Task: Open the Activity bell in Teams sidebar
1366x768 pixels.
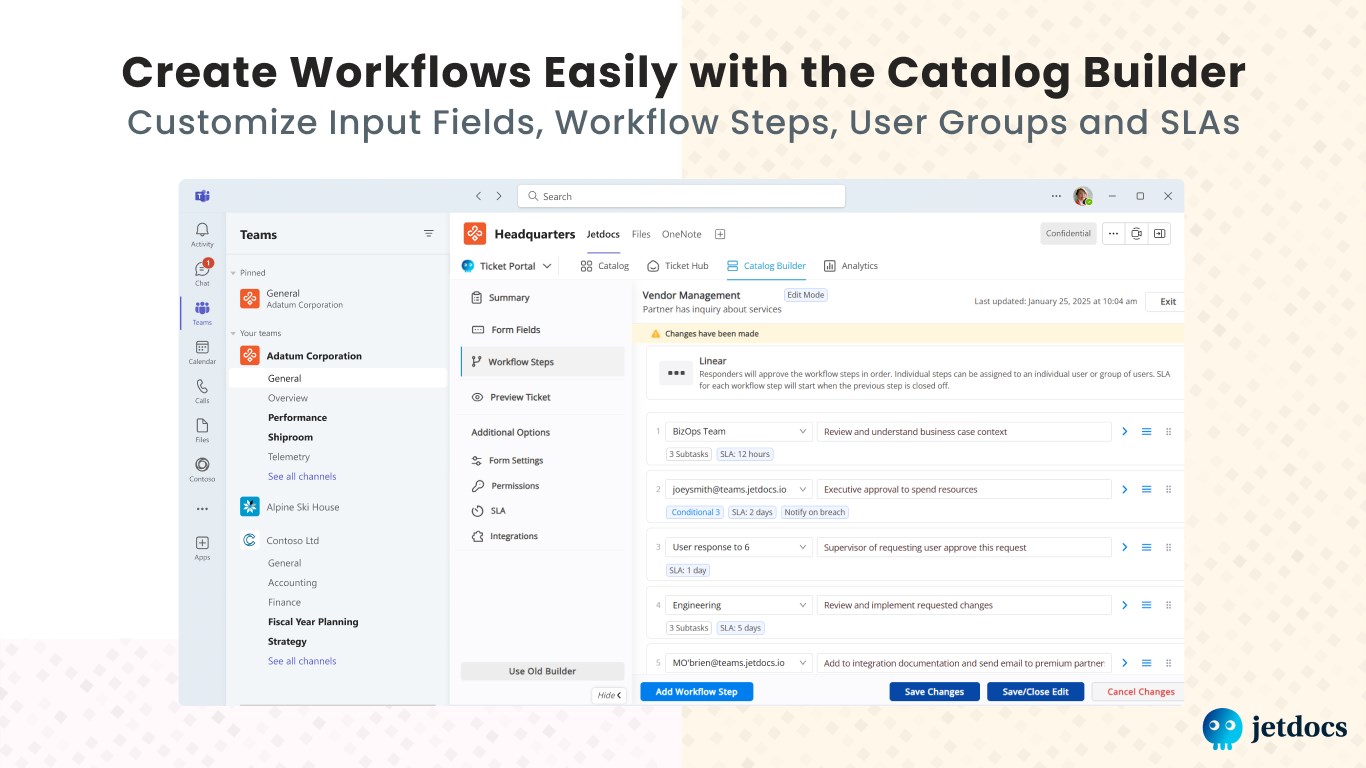Action: [x=202, y=234]
